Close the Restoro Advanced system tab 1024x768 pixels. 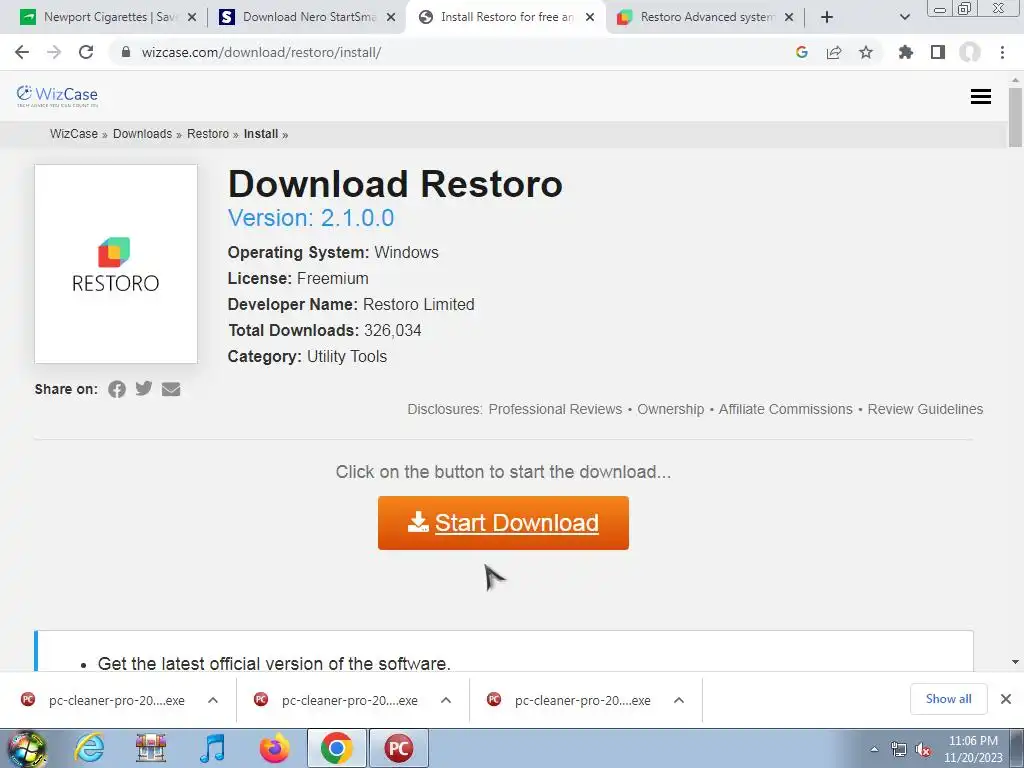pyautogui.click(x=789, y=18)
